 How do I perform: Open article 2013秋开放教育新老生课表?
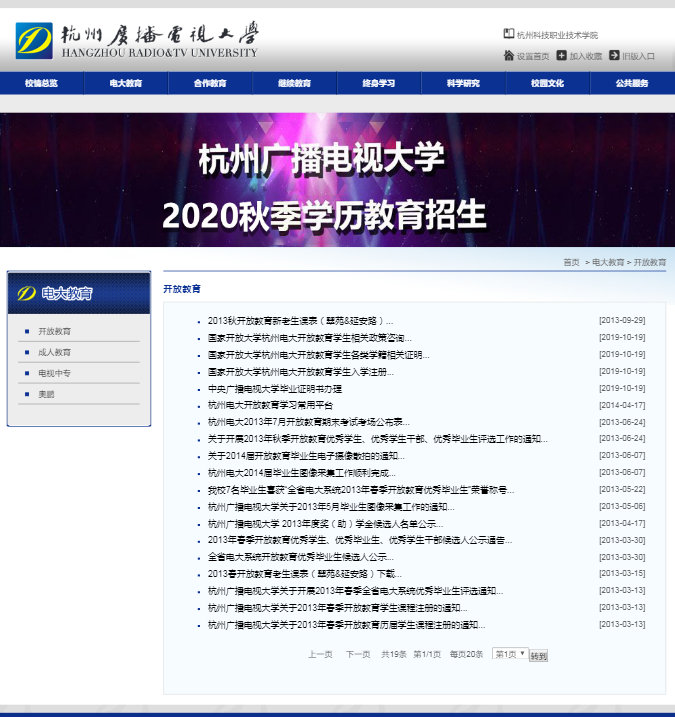300,321
